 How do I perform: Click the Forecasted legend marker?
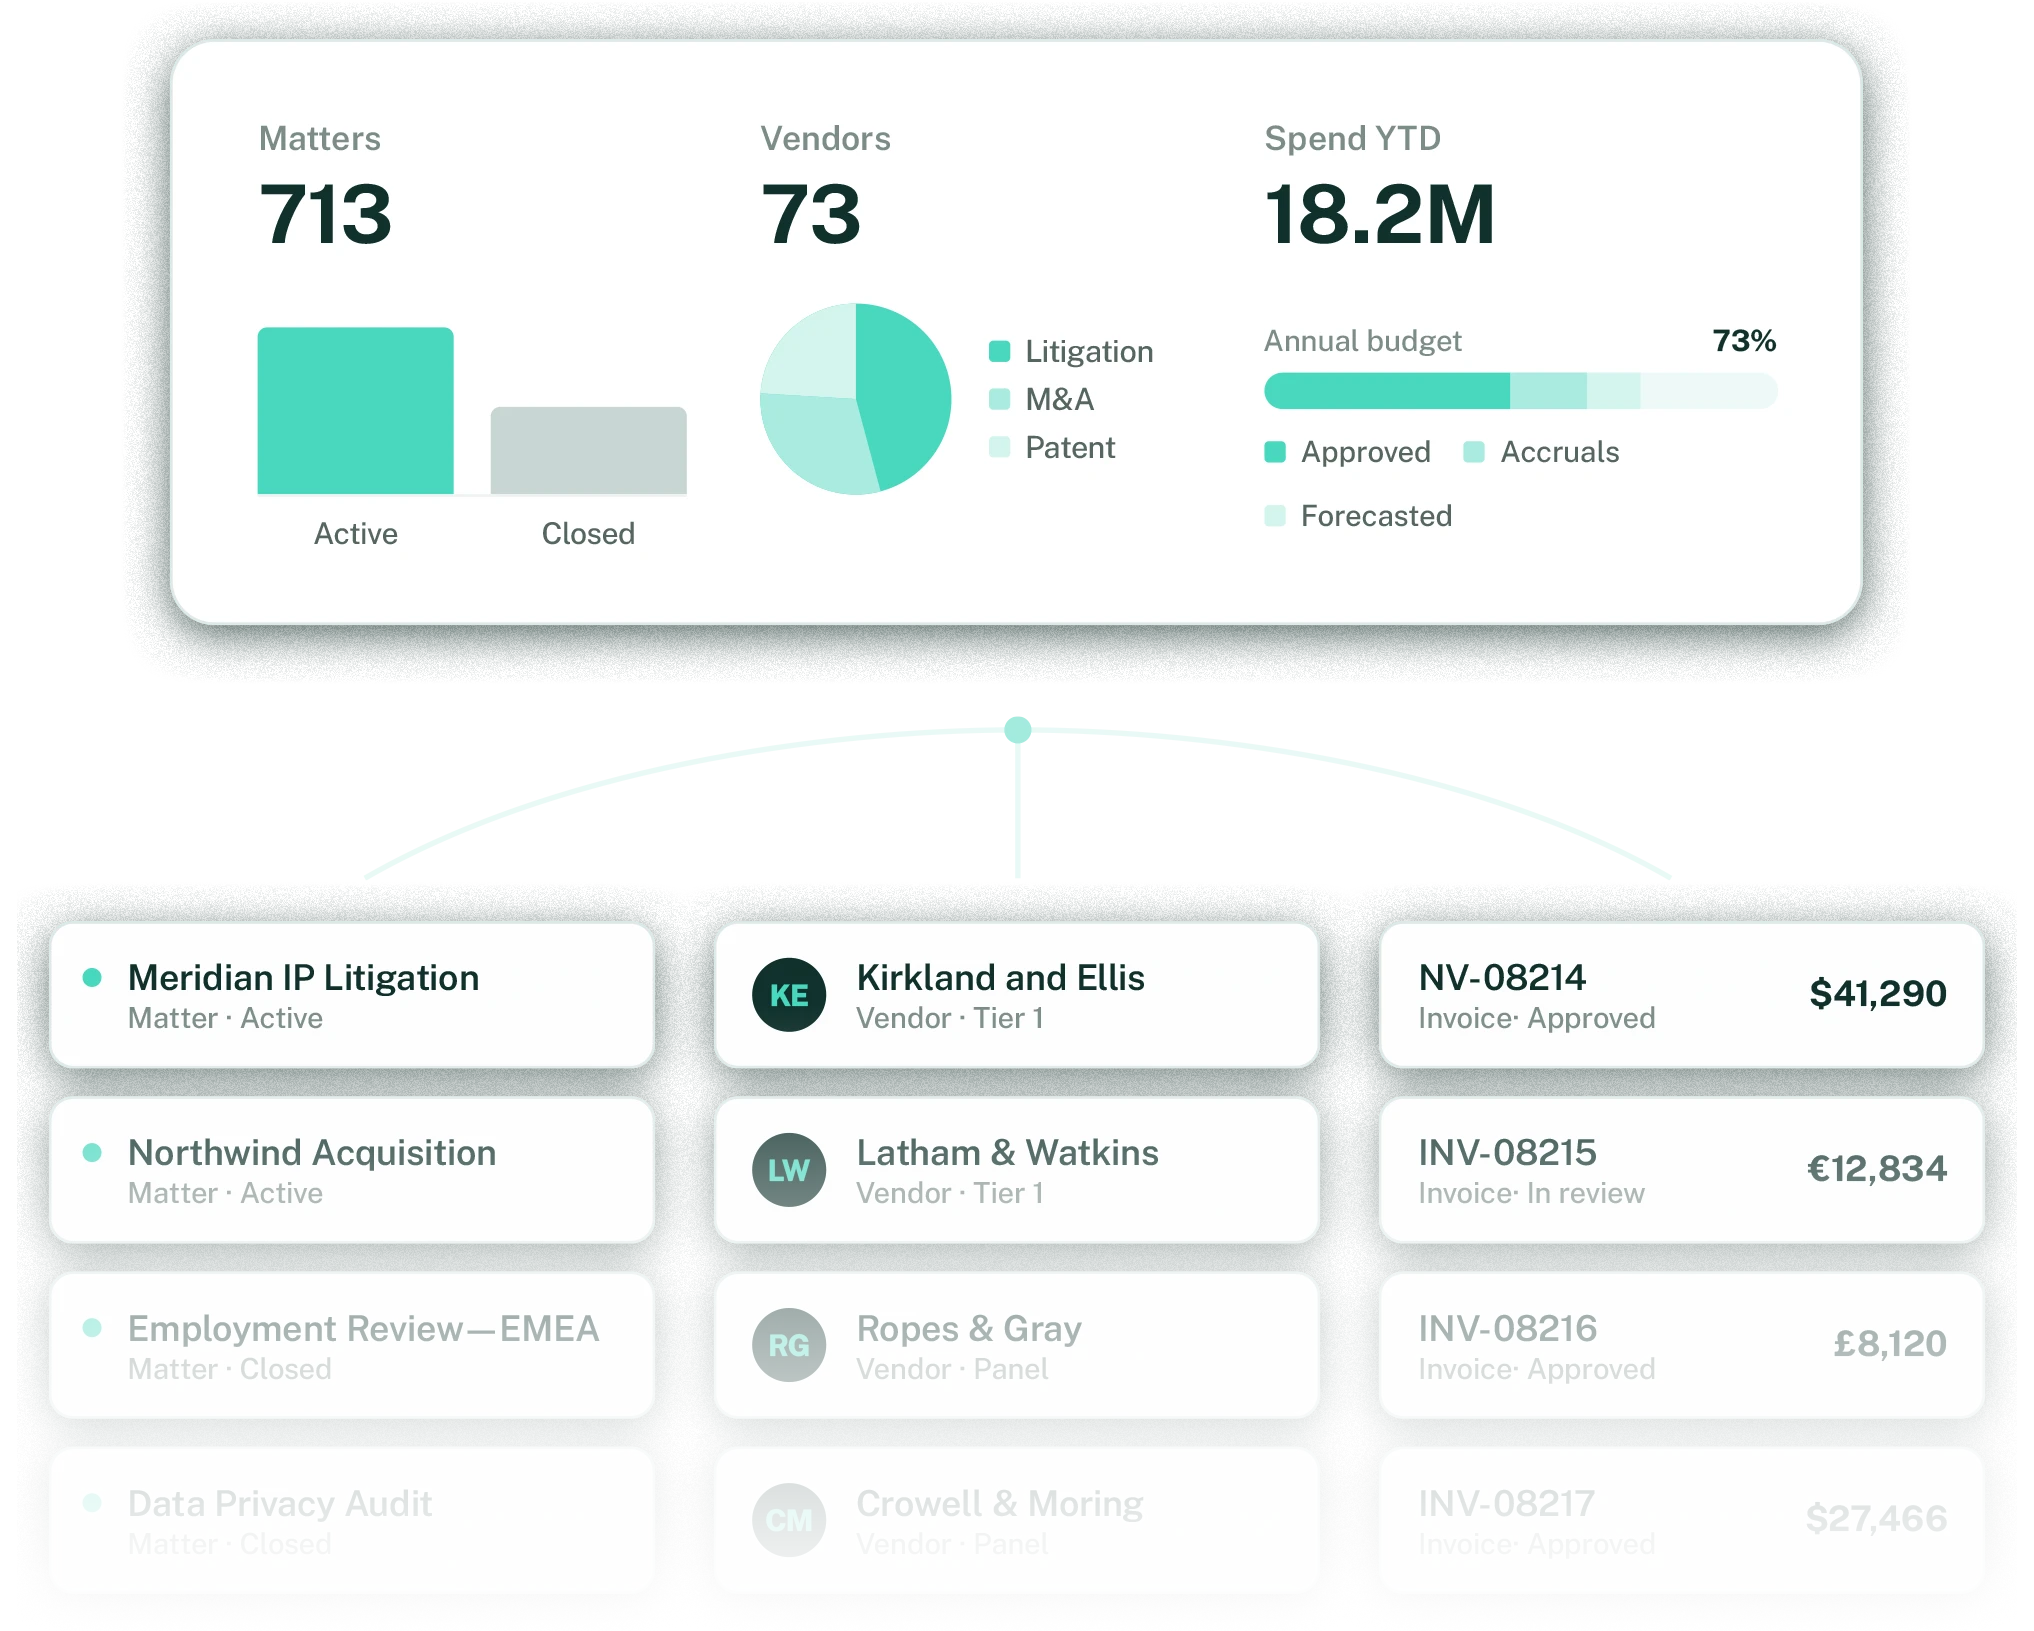(x=1275, y=516)
